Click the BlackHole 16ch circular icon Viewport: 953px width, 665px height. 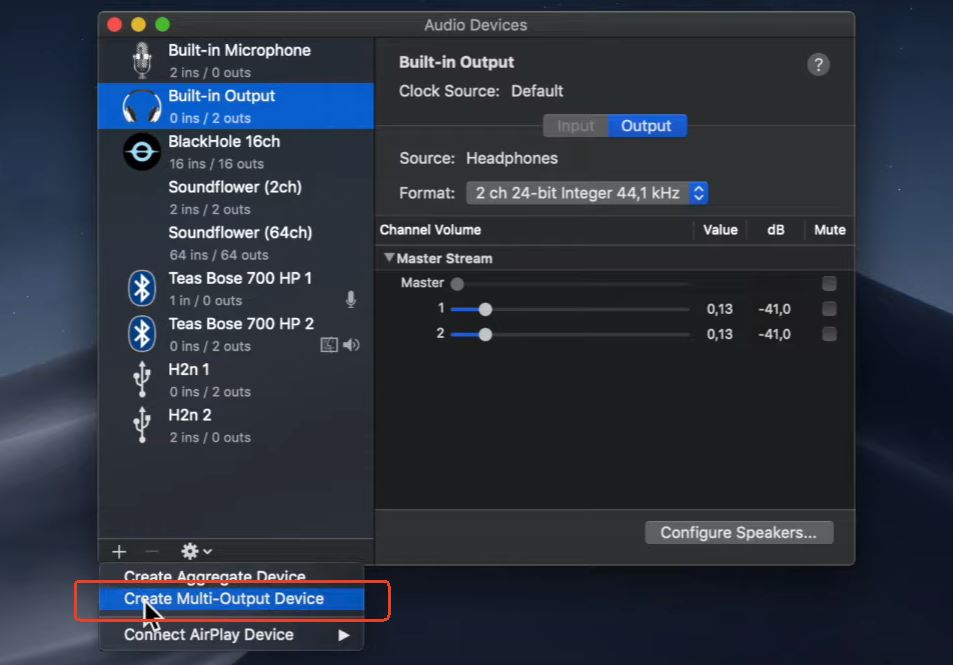(x=142, y=151)
